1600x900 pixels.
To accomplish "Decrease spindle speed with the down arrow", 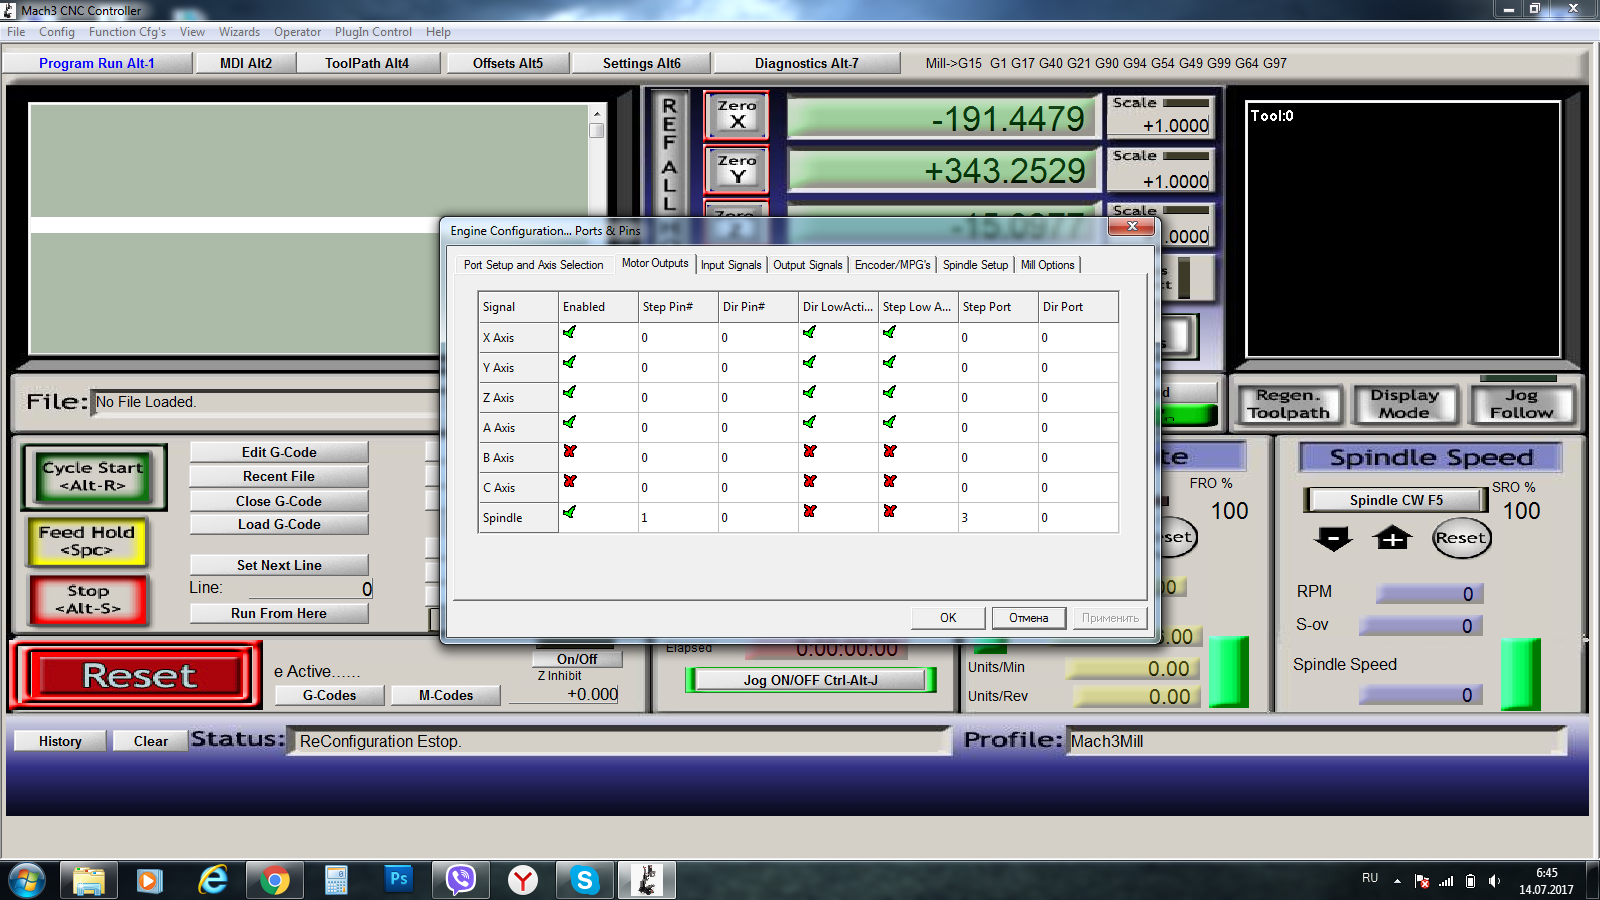I will 1333,539.
